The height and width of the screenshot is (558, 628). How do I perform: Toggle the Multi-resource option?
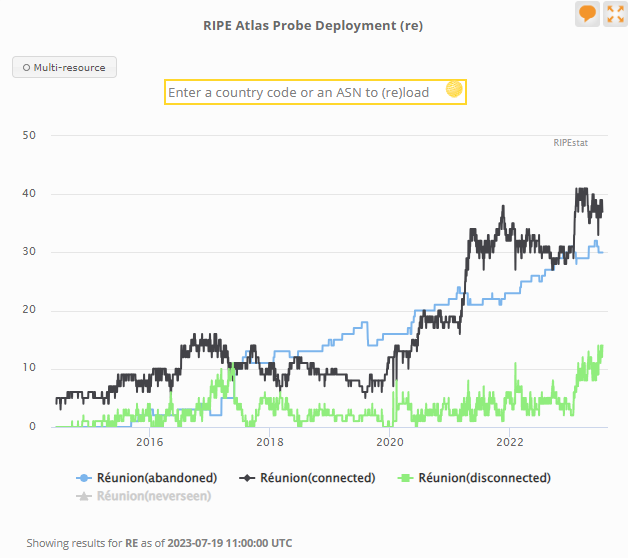pos(64,67)
